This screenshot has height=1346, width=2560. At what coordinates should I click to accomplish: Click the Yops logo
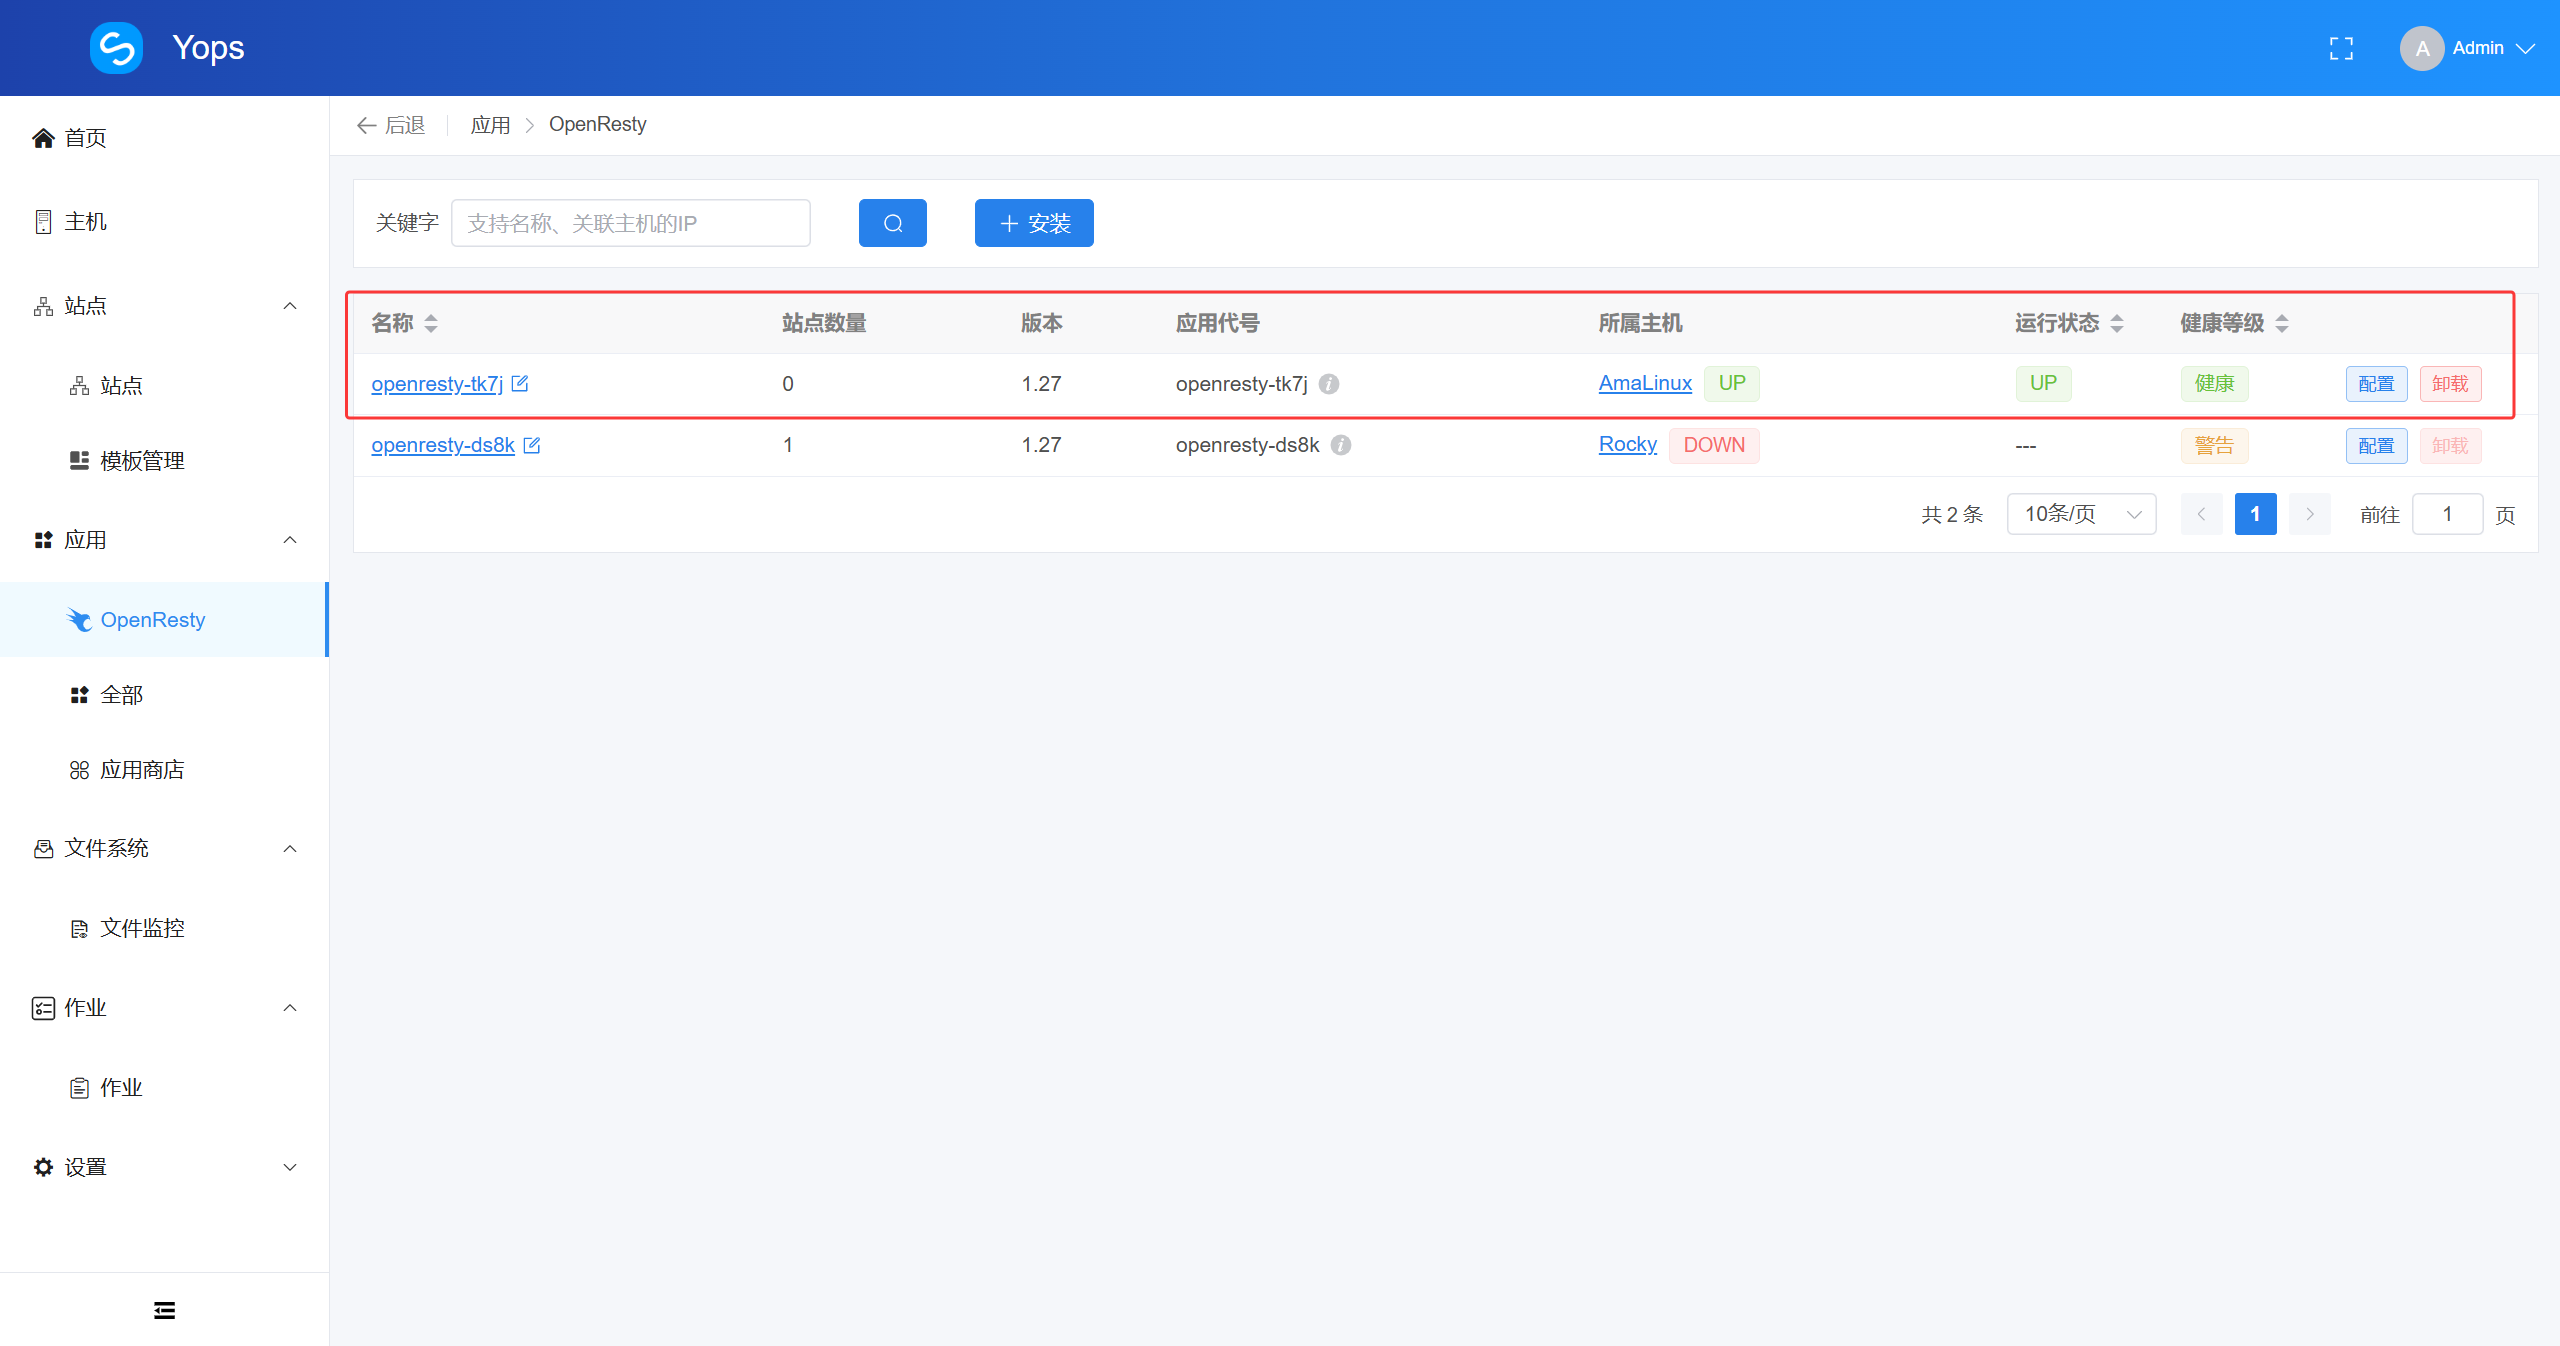click(117, 48)
